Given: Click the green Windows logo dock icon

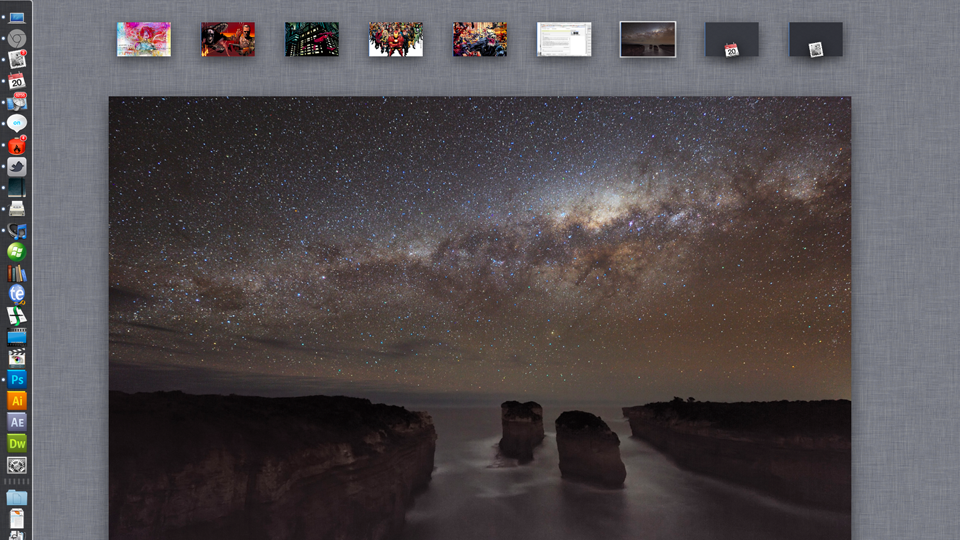Looking at the screenshot, I should (x=17, y=252).
